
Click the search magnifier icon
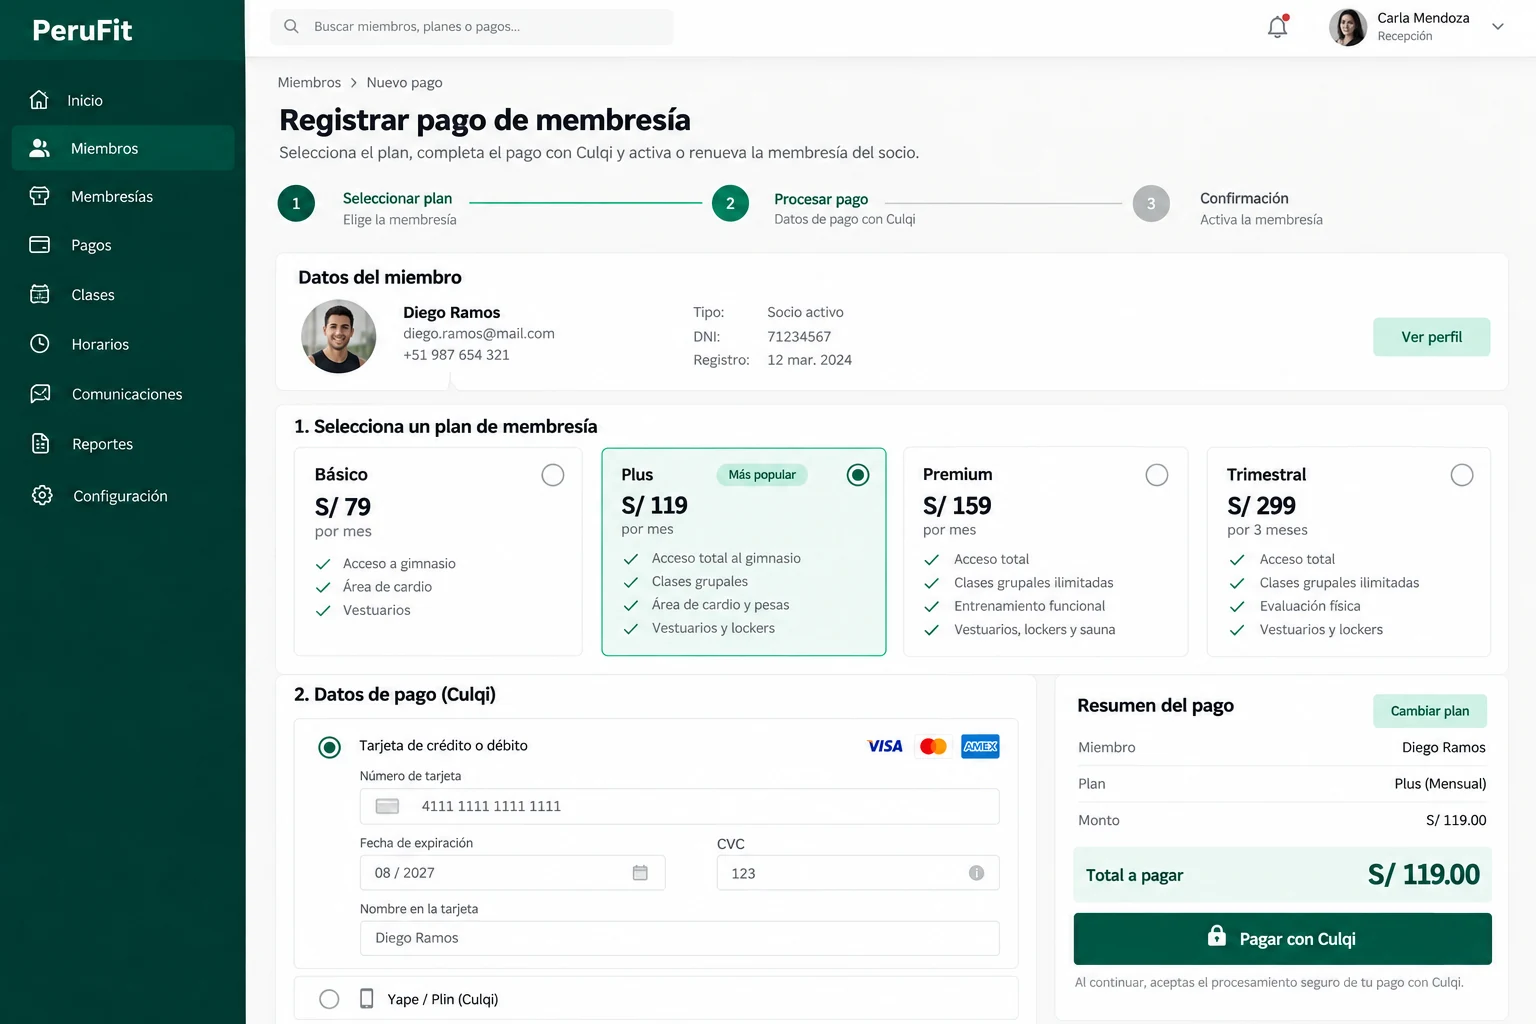[291, 27]
